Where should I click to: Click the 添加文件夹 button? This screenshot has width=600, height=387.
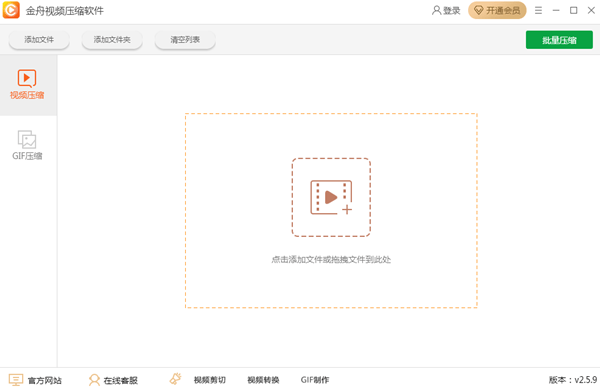(112, 40)
